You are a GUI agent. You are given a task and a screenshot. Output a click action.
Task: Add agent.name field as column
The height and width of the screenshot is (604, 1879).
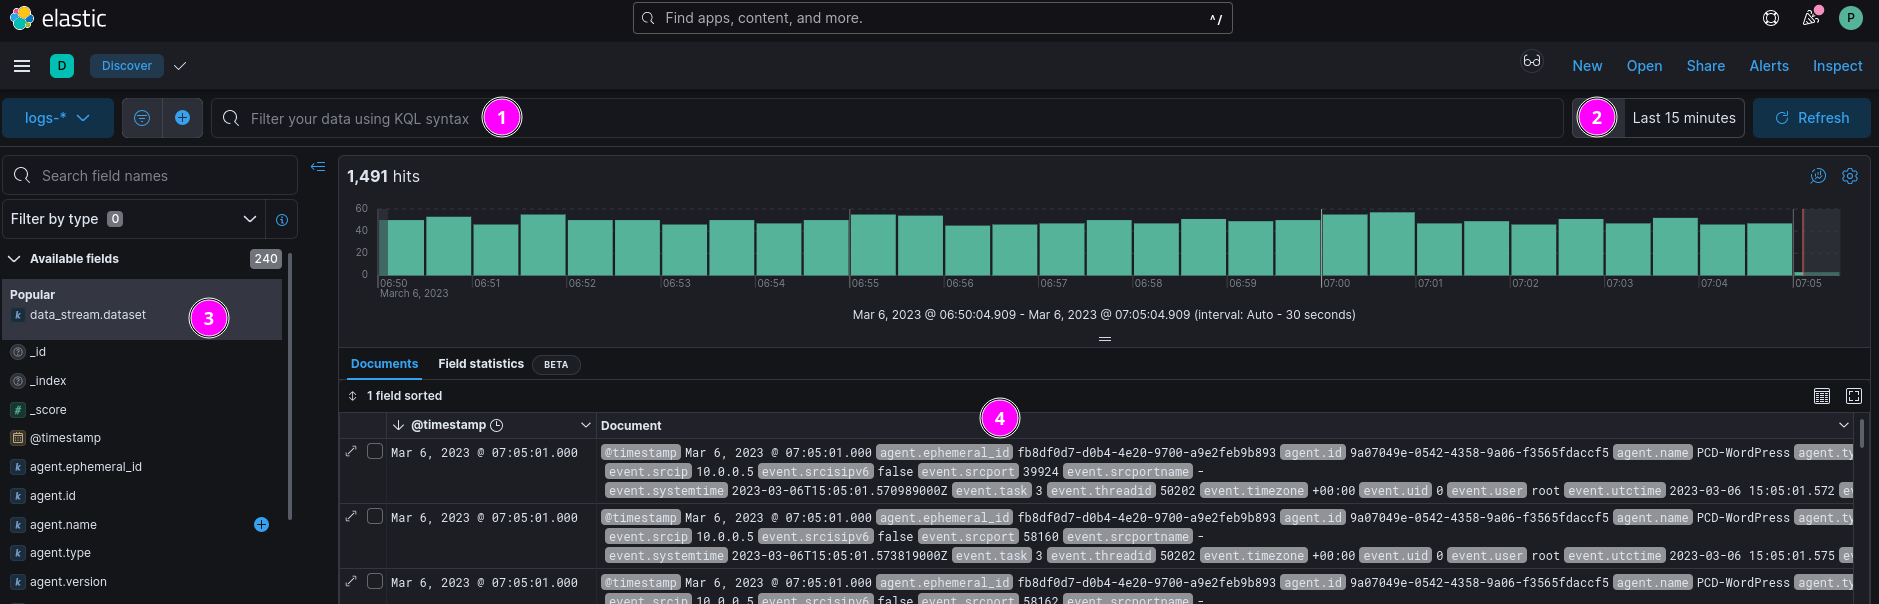pyautogui.click(x=261, y=525)
